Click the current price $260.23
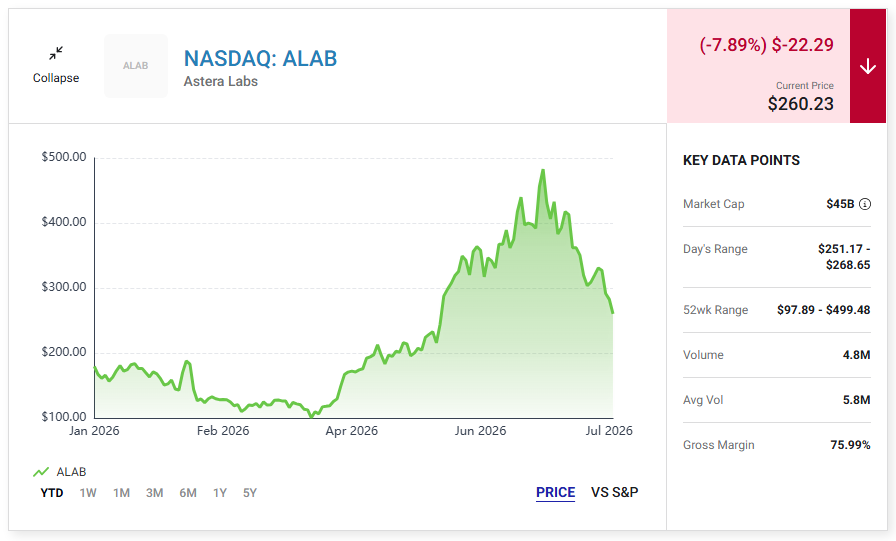 click(x=801, y=104)
